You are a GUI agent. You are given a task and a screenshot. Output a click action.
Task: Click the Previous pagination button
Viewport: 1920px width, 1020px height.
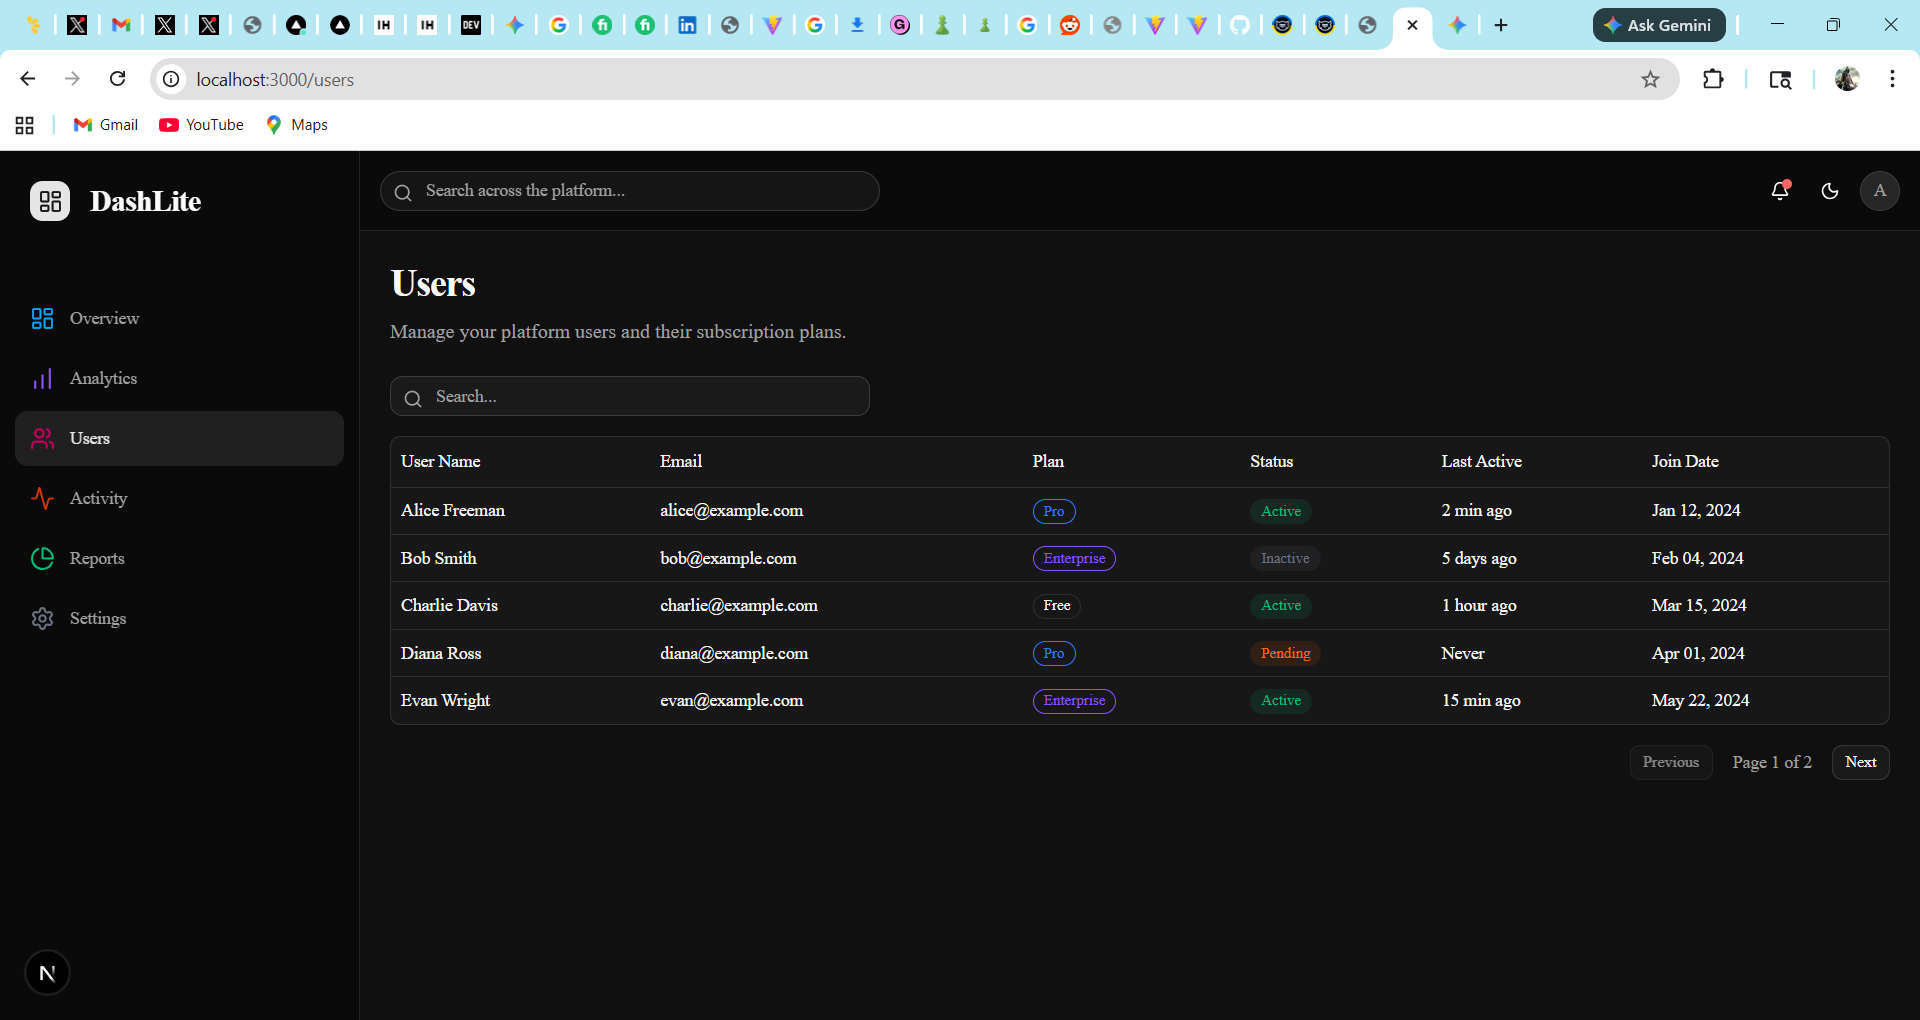(1670, 762)
